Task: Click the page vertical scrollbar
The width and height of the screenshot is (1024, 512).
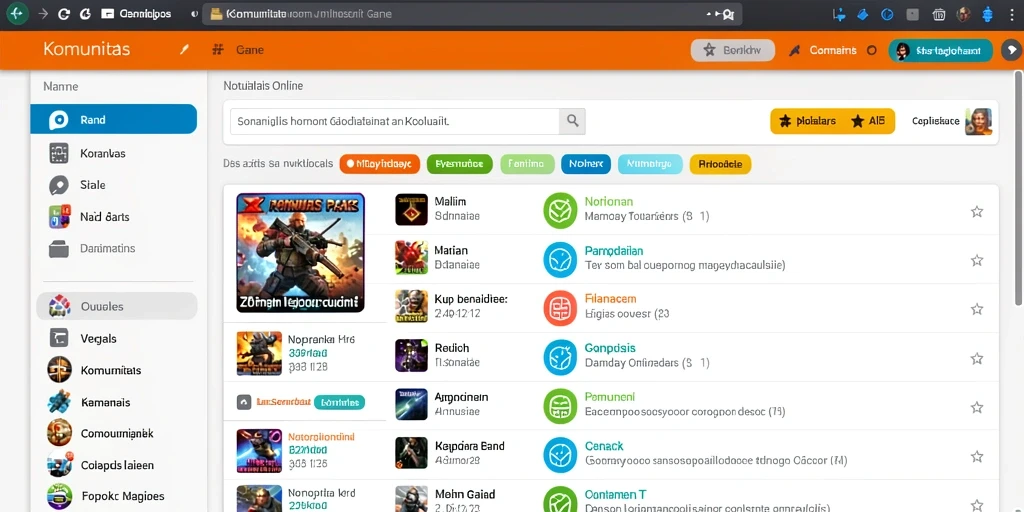Action: point(1019,189)
